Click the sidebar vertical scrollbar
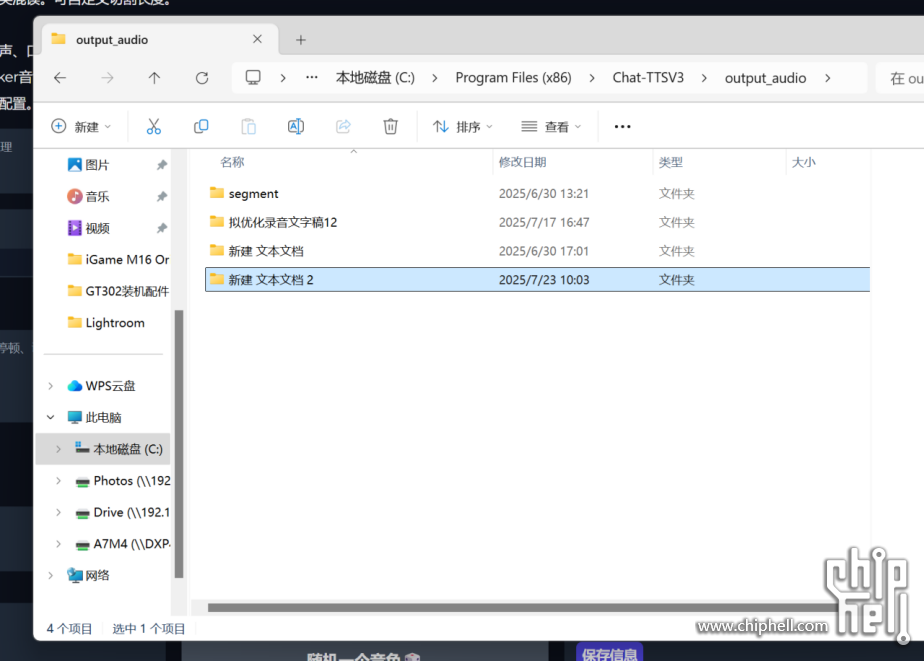Screen dimensions: 924x661 [x=179, y=444]
